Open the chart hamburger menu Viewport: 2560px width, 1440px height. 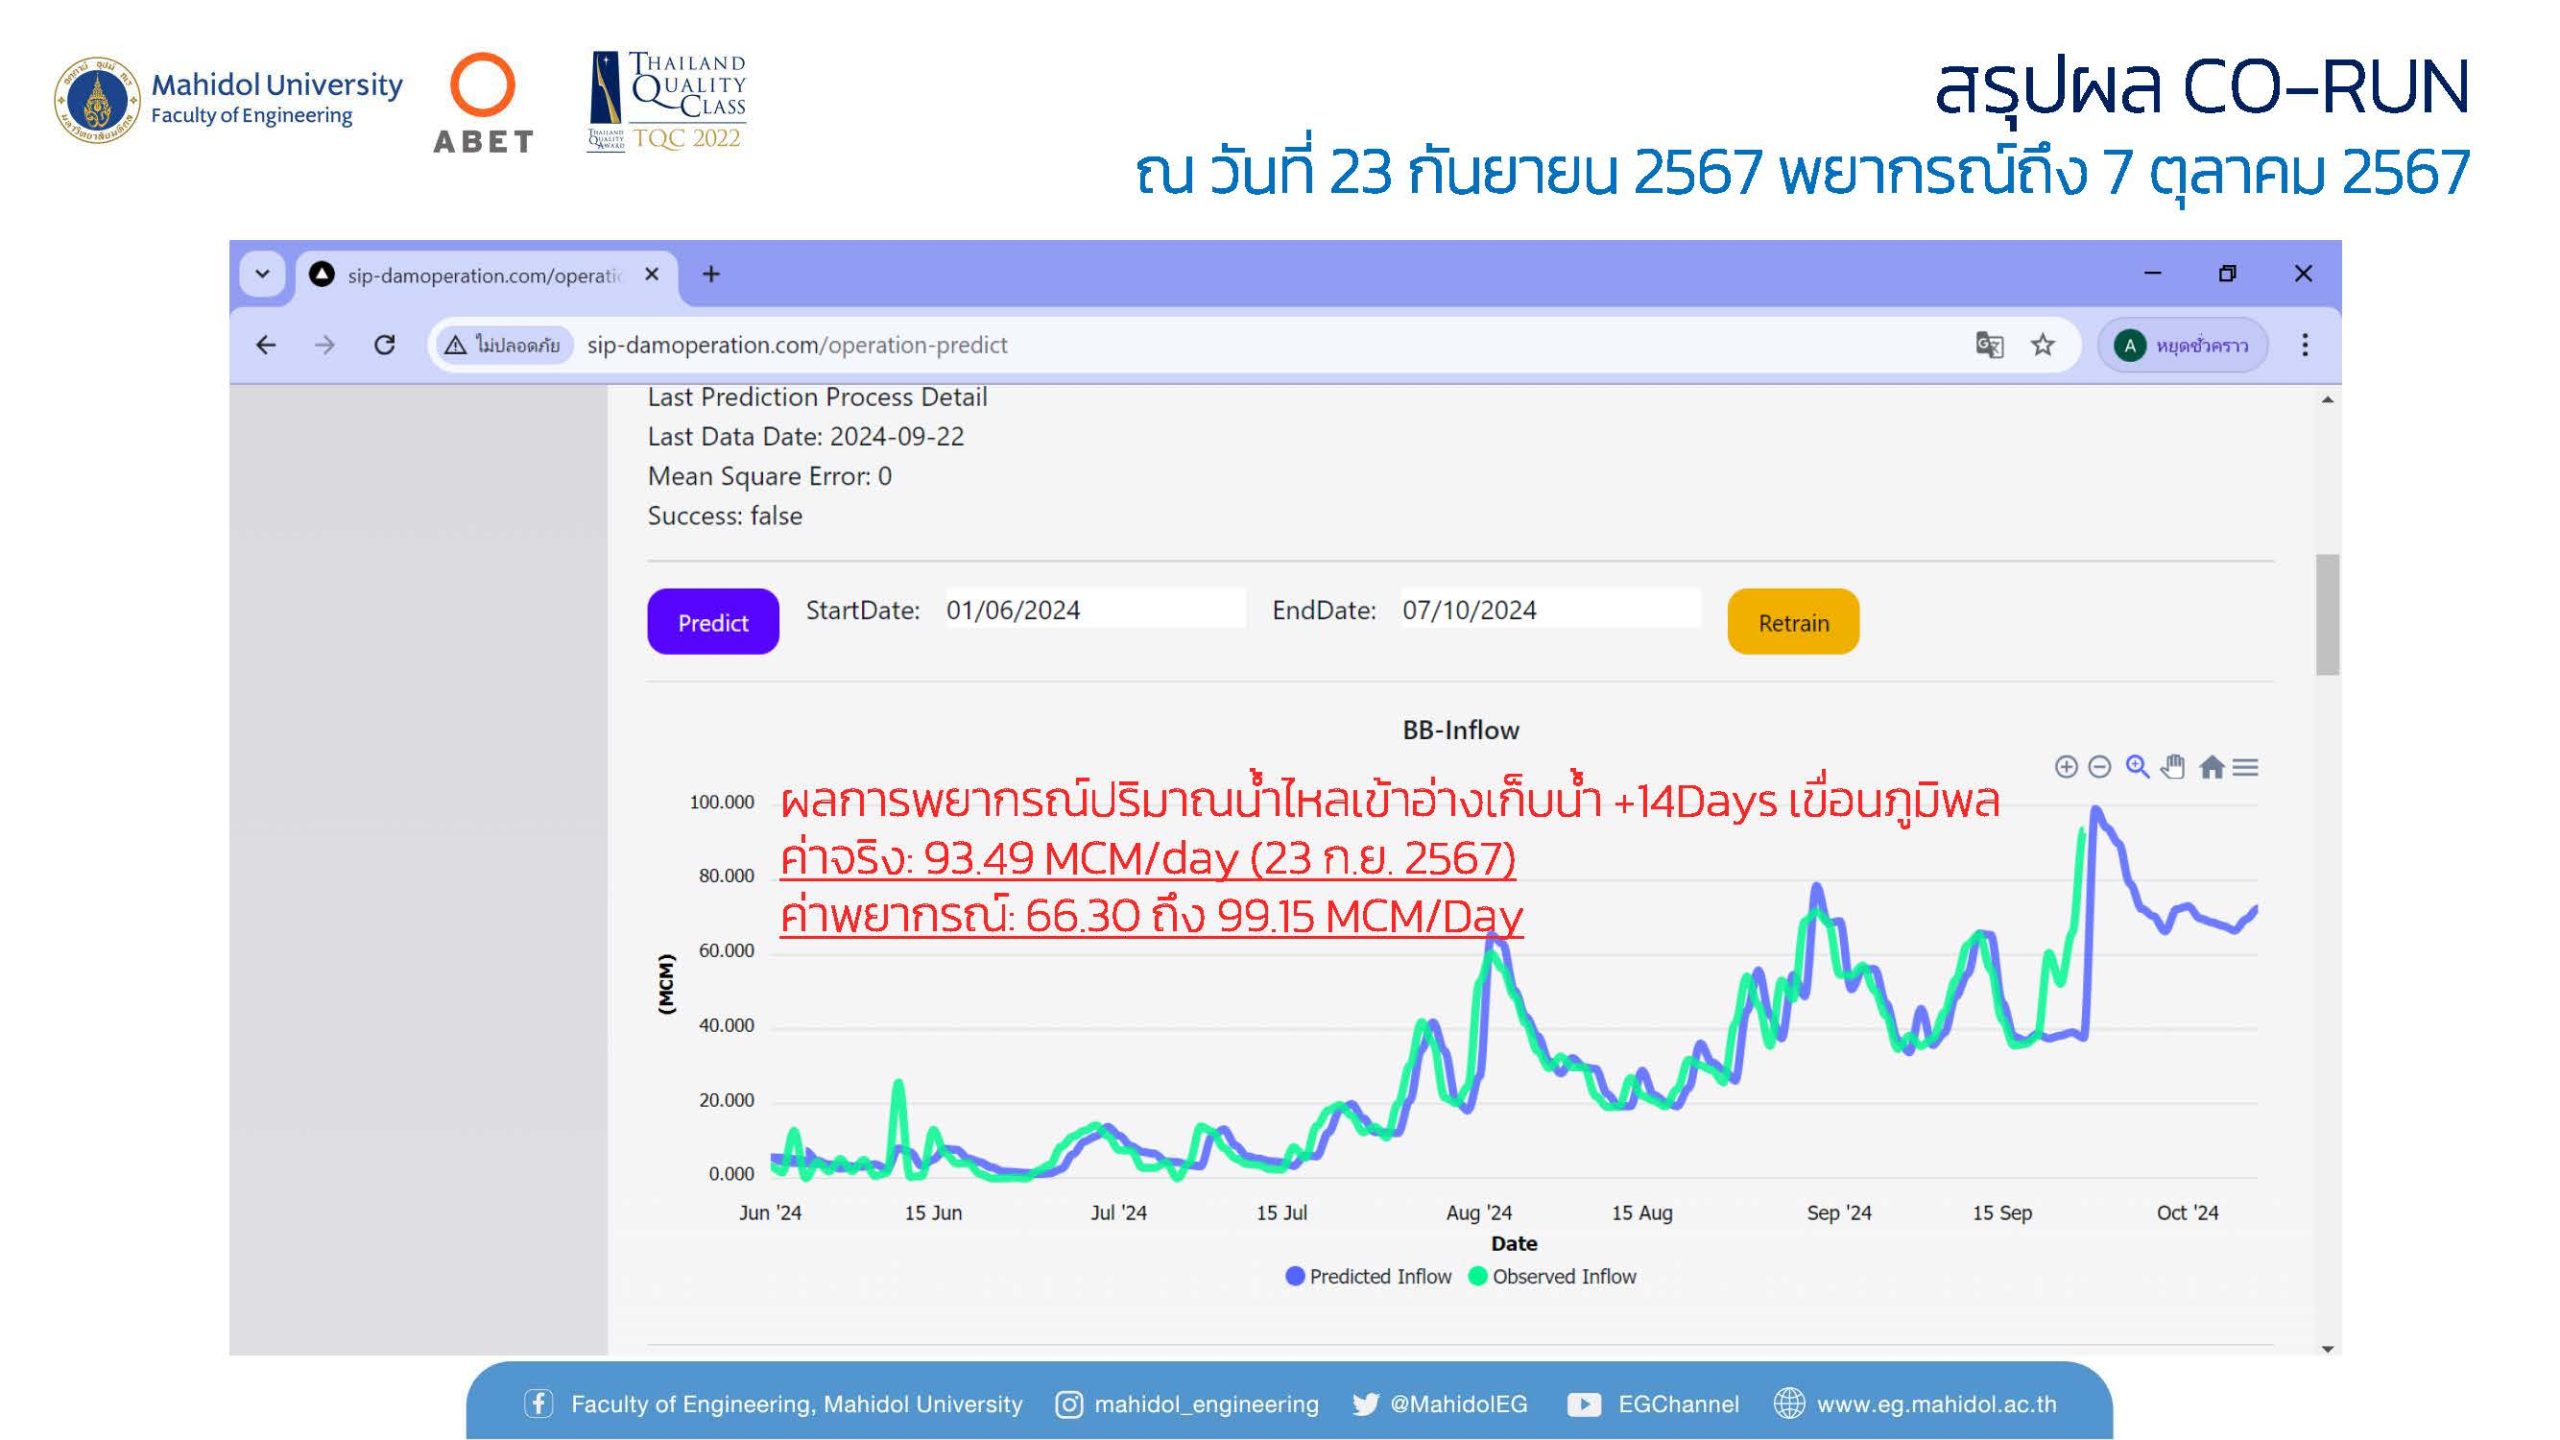2245,767
